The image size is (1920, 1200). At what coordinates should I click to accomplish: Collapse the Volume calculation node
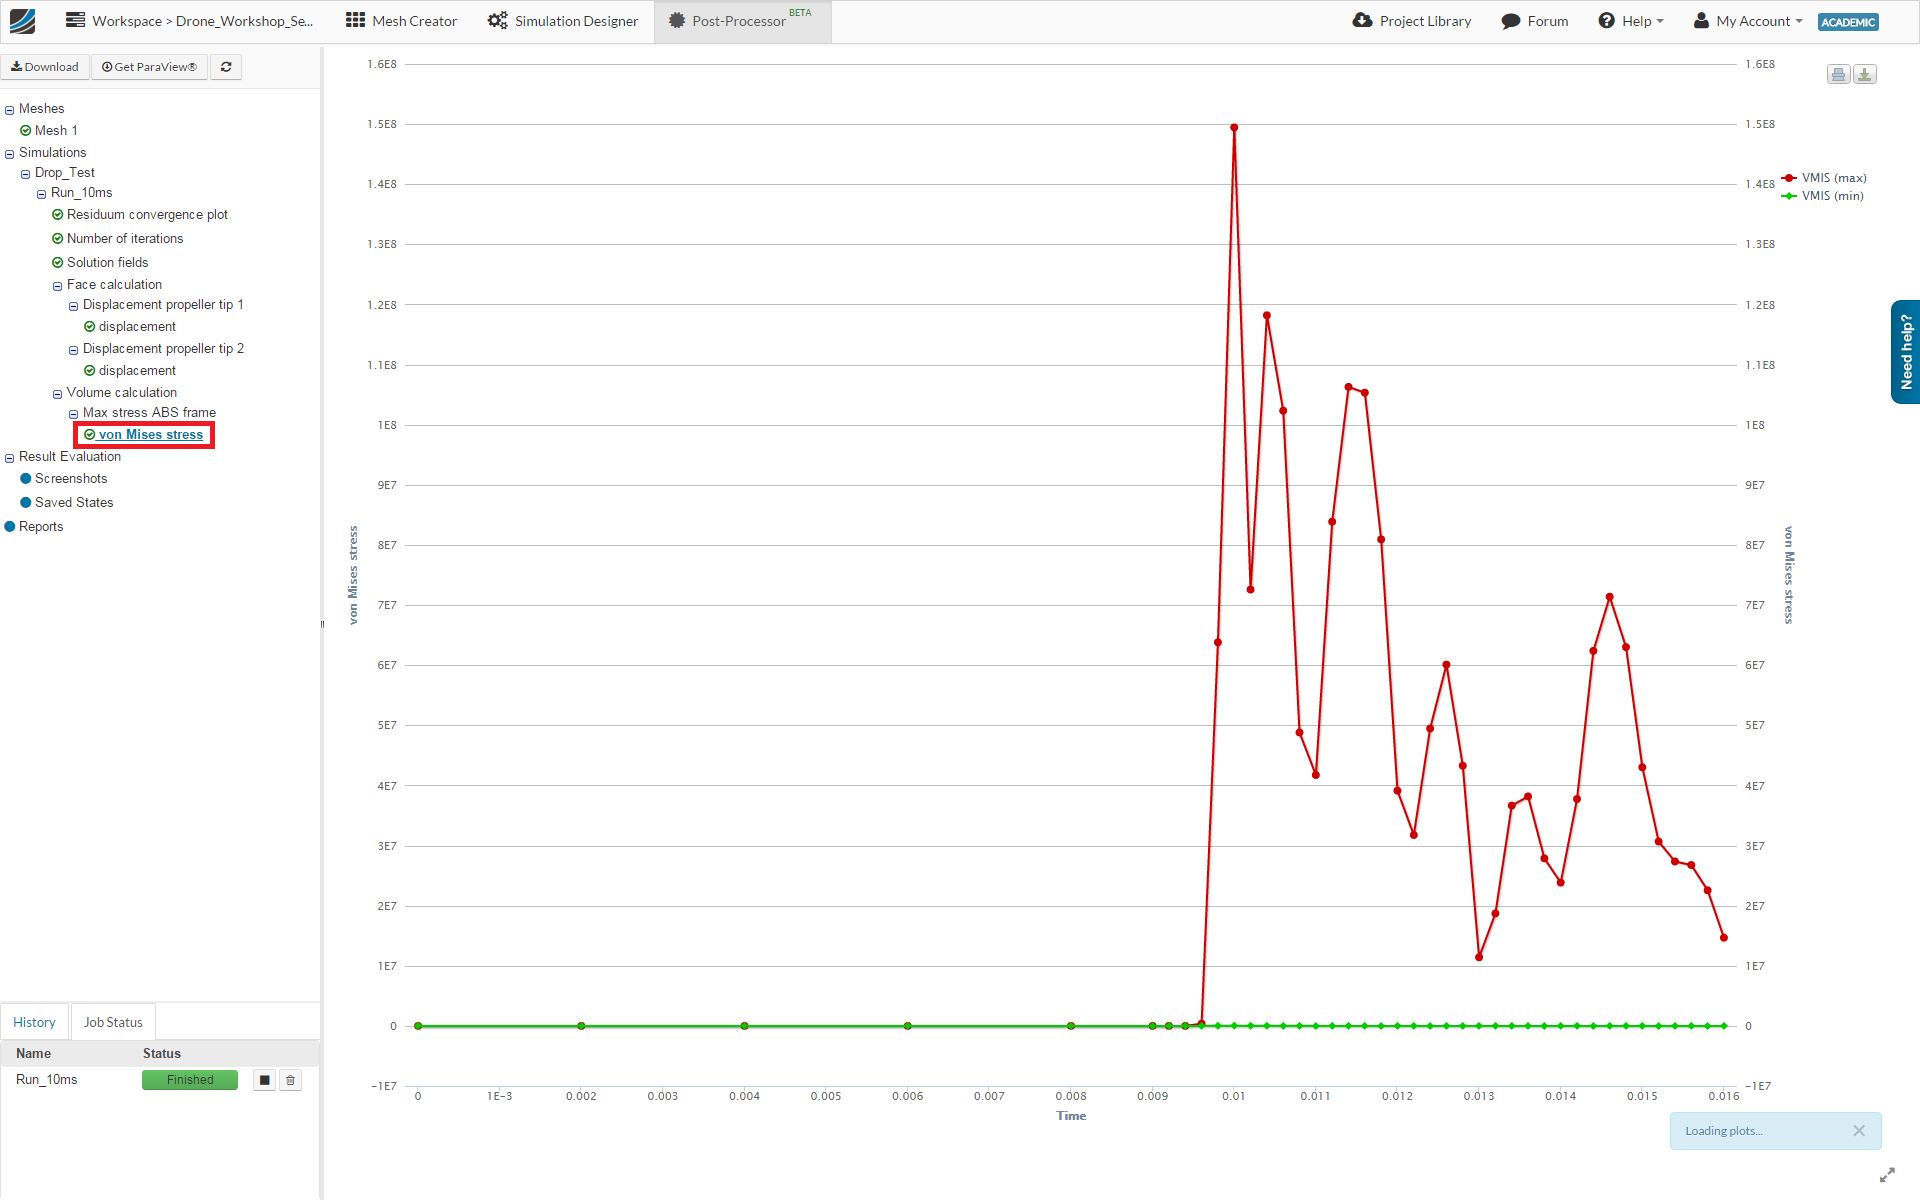tap(58, 394)
